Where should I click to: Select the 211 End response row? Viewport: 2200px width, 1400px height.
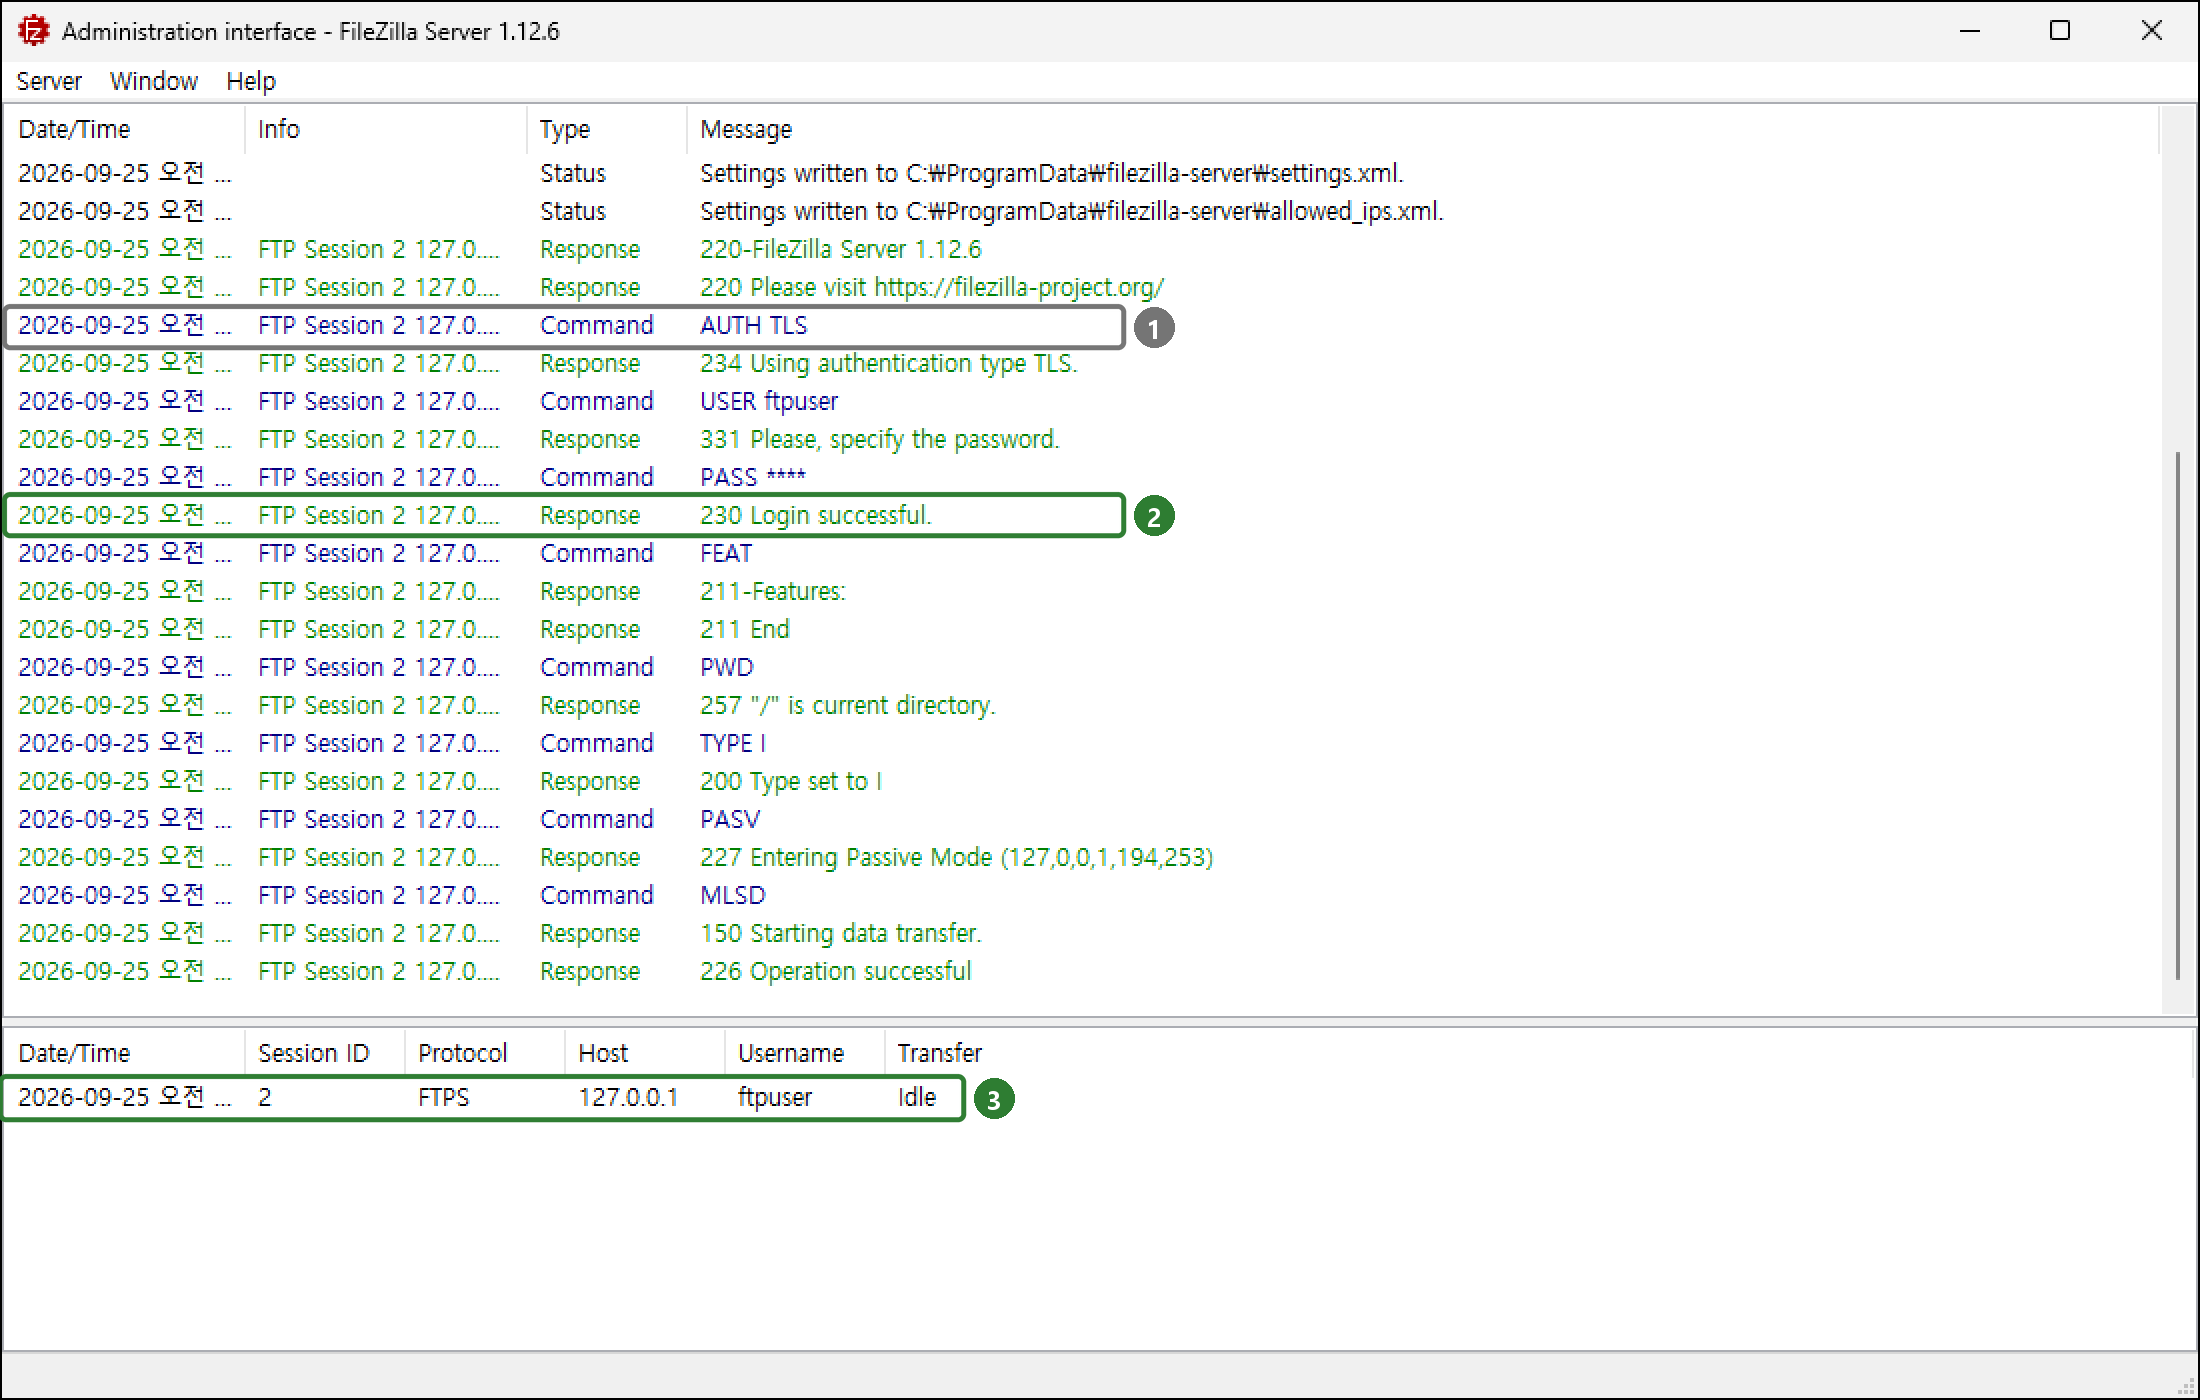click(x=1080, y=629)
